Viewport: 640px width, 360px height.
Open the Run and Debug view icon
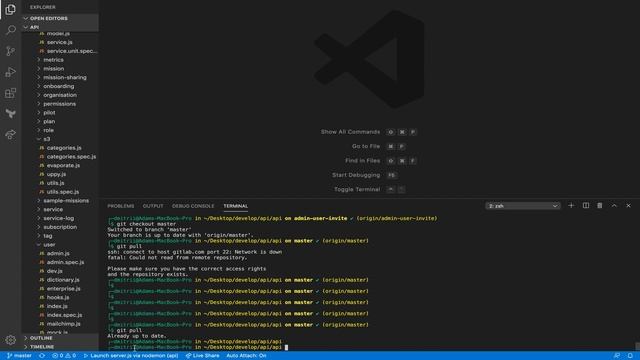click(11, 72)
